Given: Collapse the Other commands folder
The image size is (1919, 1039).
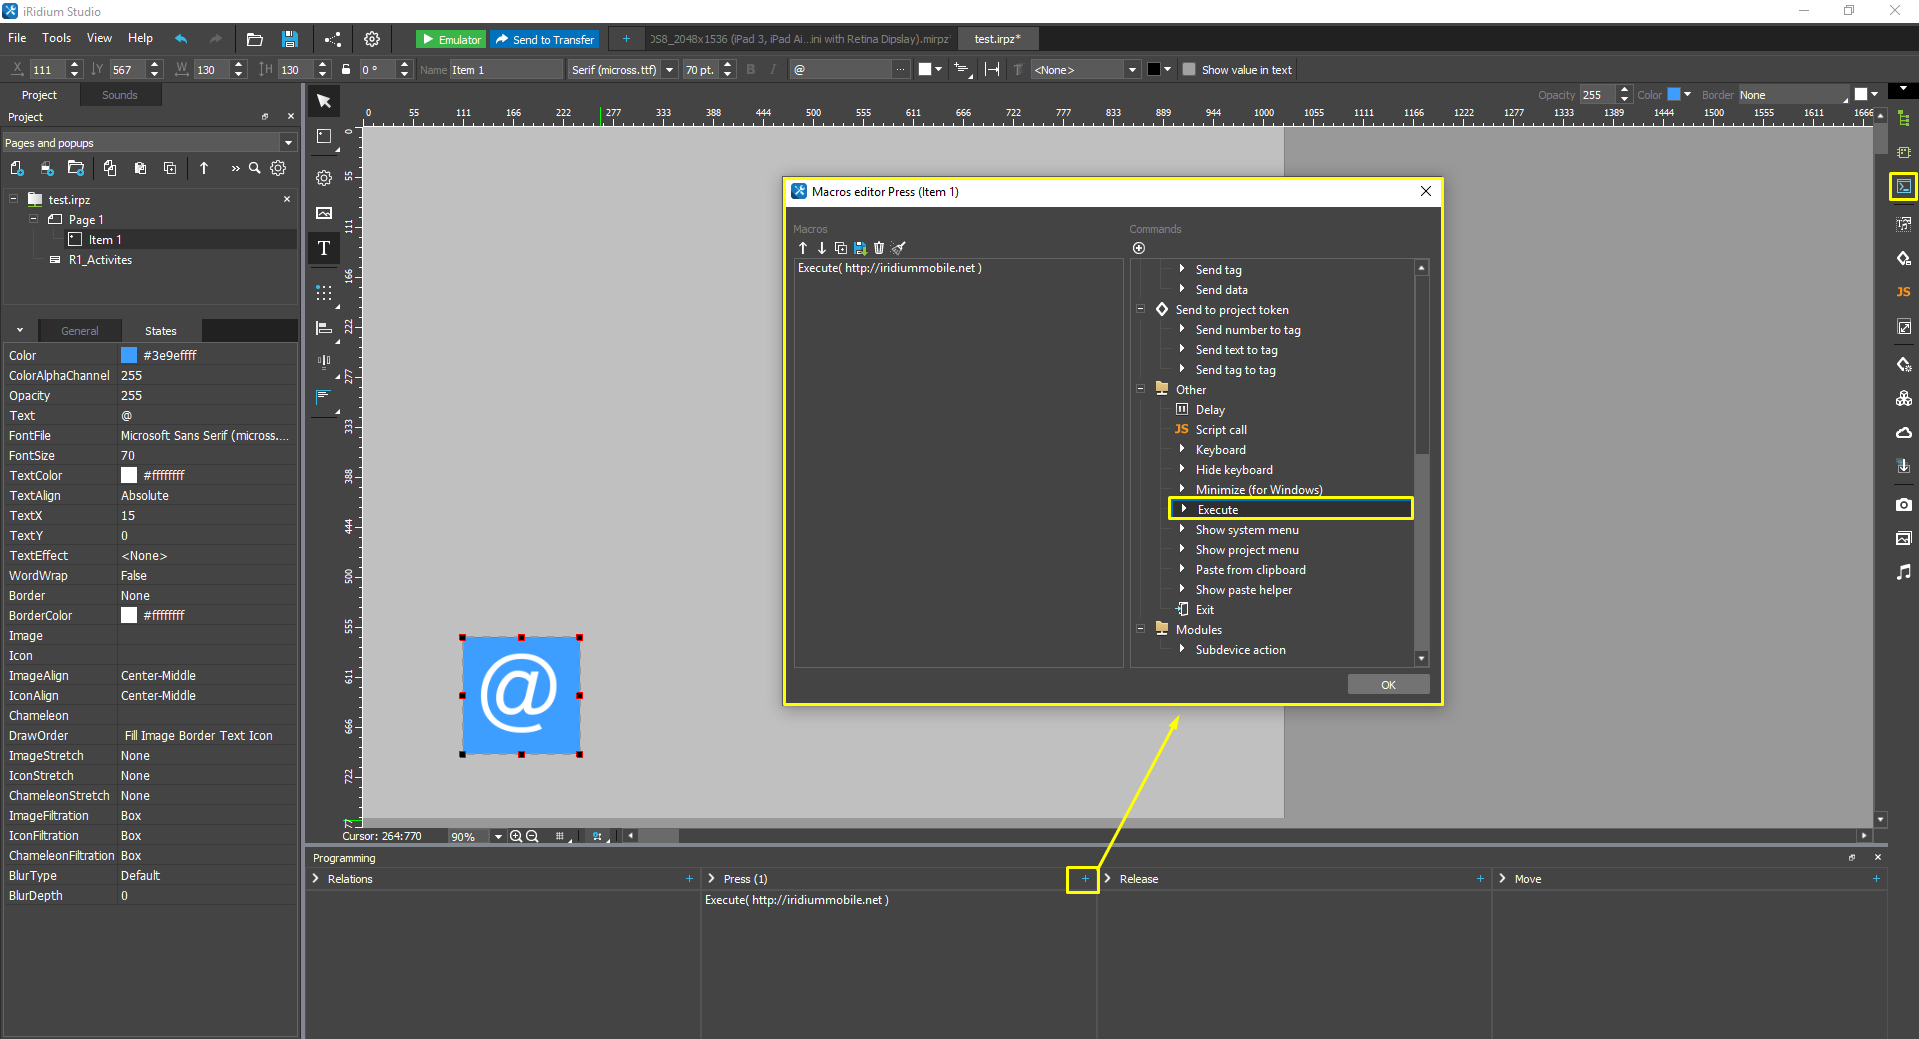Looking at the screenshot, I should click(x=1140, y=390).
